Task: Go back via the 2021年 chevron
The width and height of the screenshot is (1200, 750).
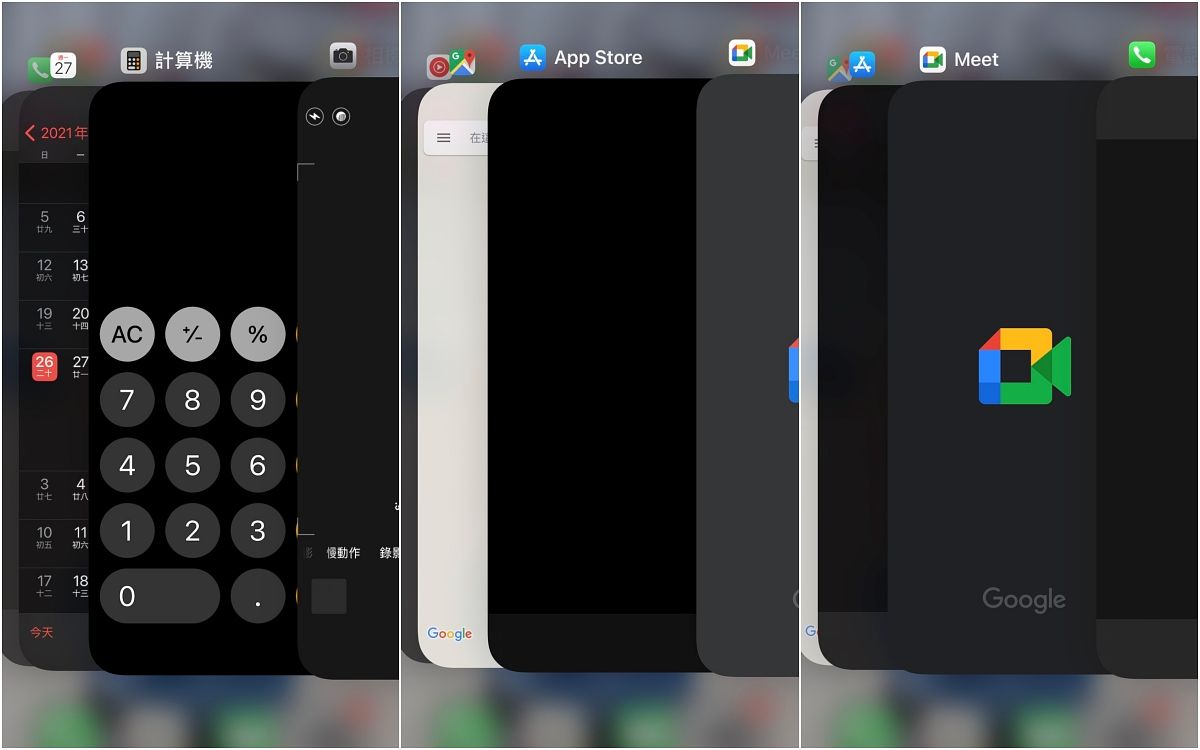Action: pos(31,133)
